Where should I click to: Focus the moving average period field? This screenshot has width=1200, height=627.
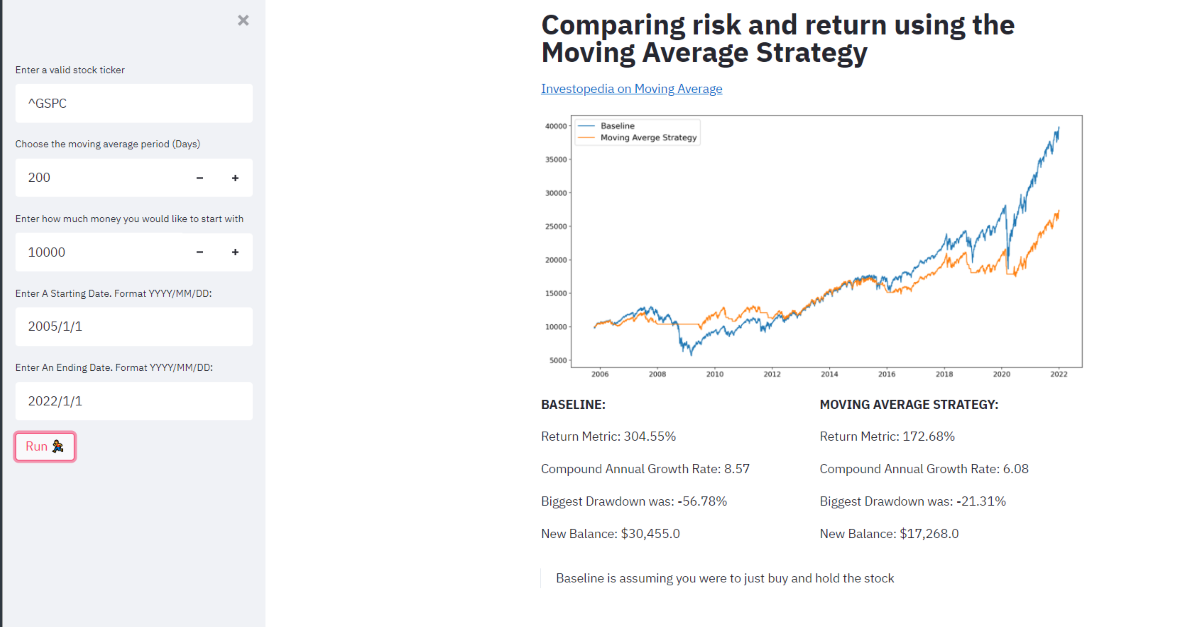pos(100,178)
